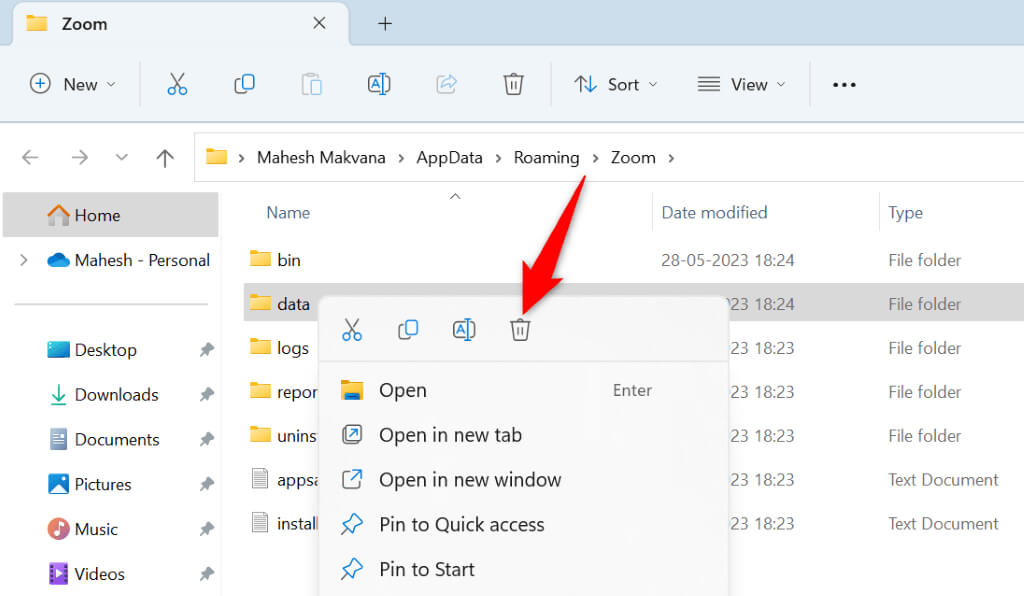Choose Pin to Start
Screen dimensions: 1024x596
[x=523, y=569]
